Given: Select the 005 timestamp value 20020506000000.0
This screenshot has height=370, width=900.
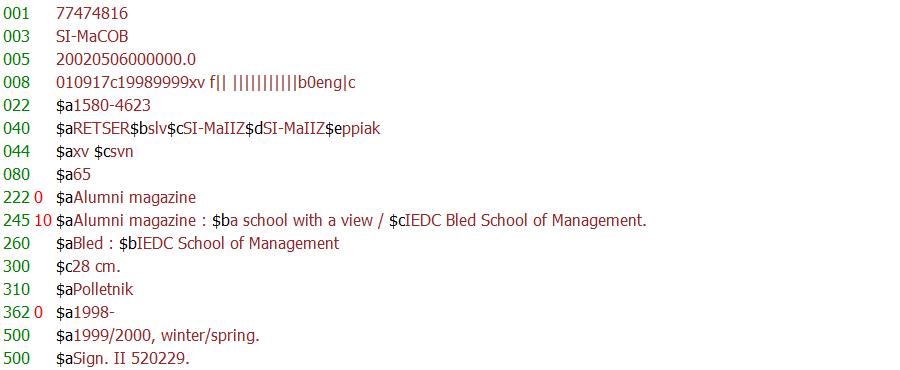Looking at the screenshot, I should tap(126, 60).
